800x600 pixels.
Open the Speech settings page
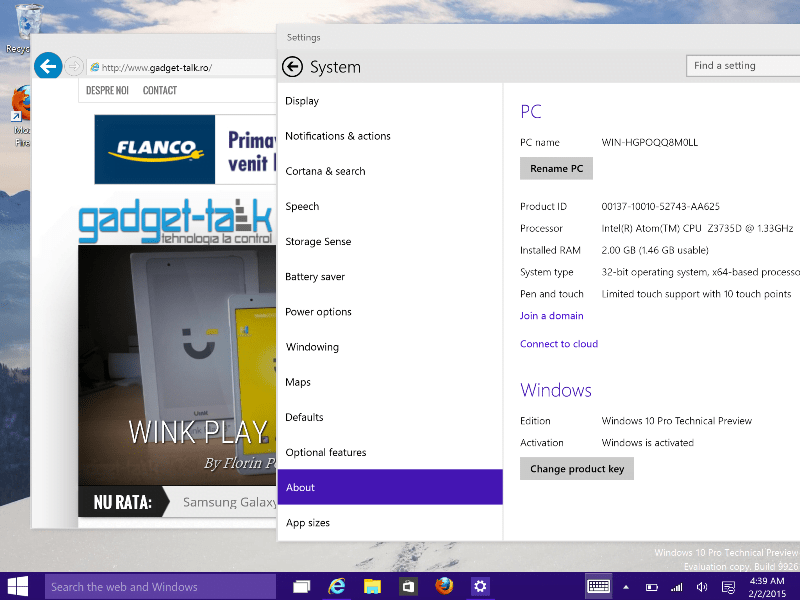pos(390,207)
